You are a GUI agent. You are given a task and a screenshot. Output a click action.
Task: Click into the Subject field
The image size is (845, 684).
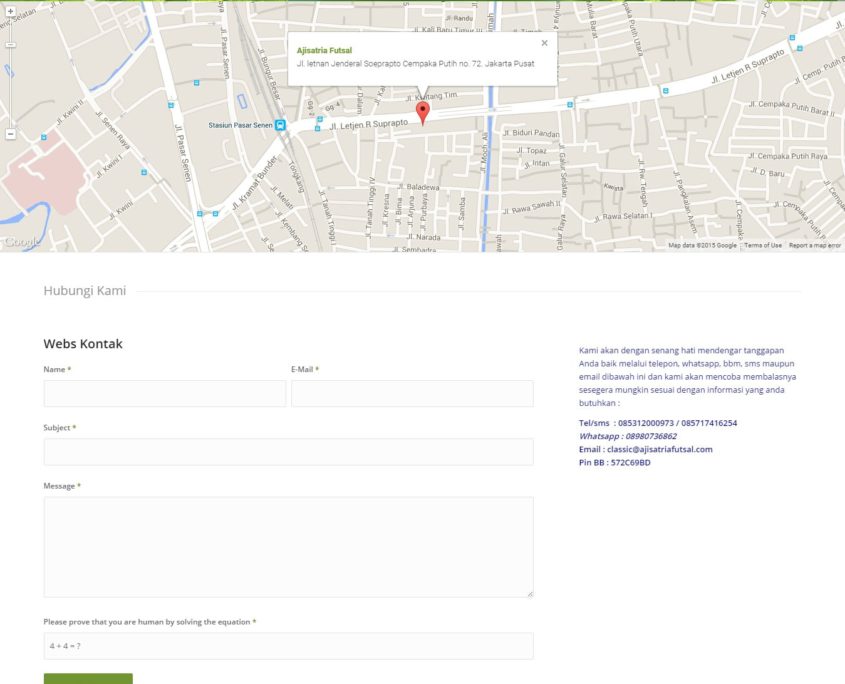tap(288, 452)
